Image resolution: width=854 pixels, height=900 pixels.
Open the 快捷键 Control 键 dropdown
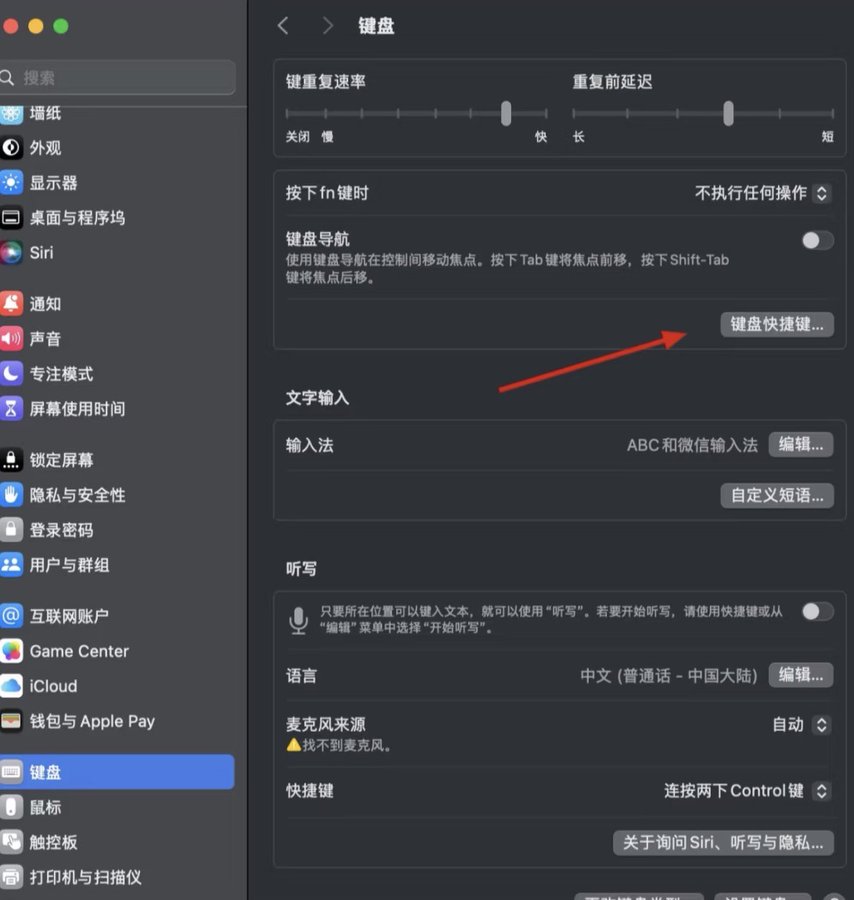point(747,791)
